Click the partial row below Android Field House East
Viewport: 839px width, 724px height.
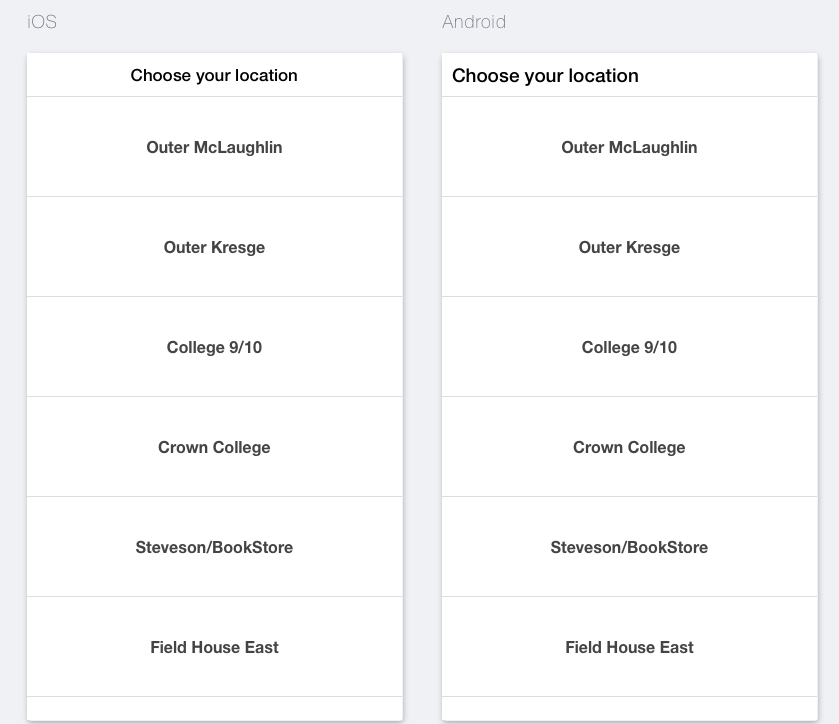[x=629, y=708]
